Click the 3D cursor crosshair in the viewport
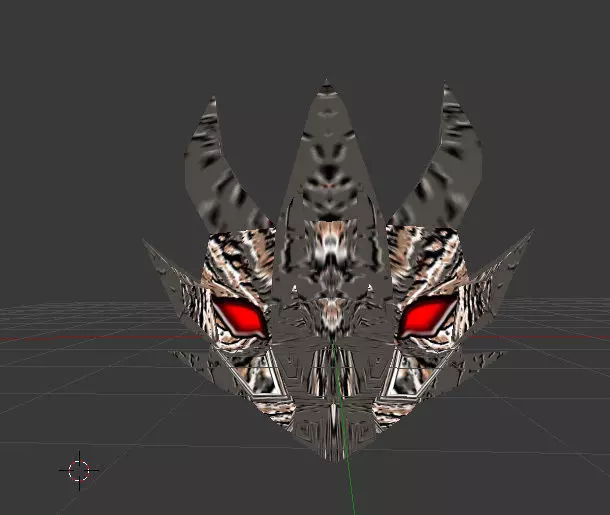This screenshot has height=515, width=610. click(79, 470)
